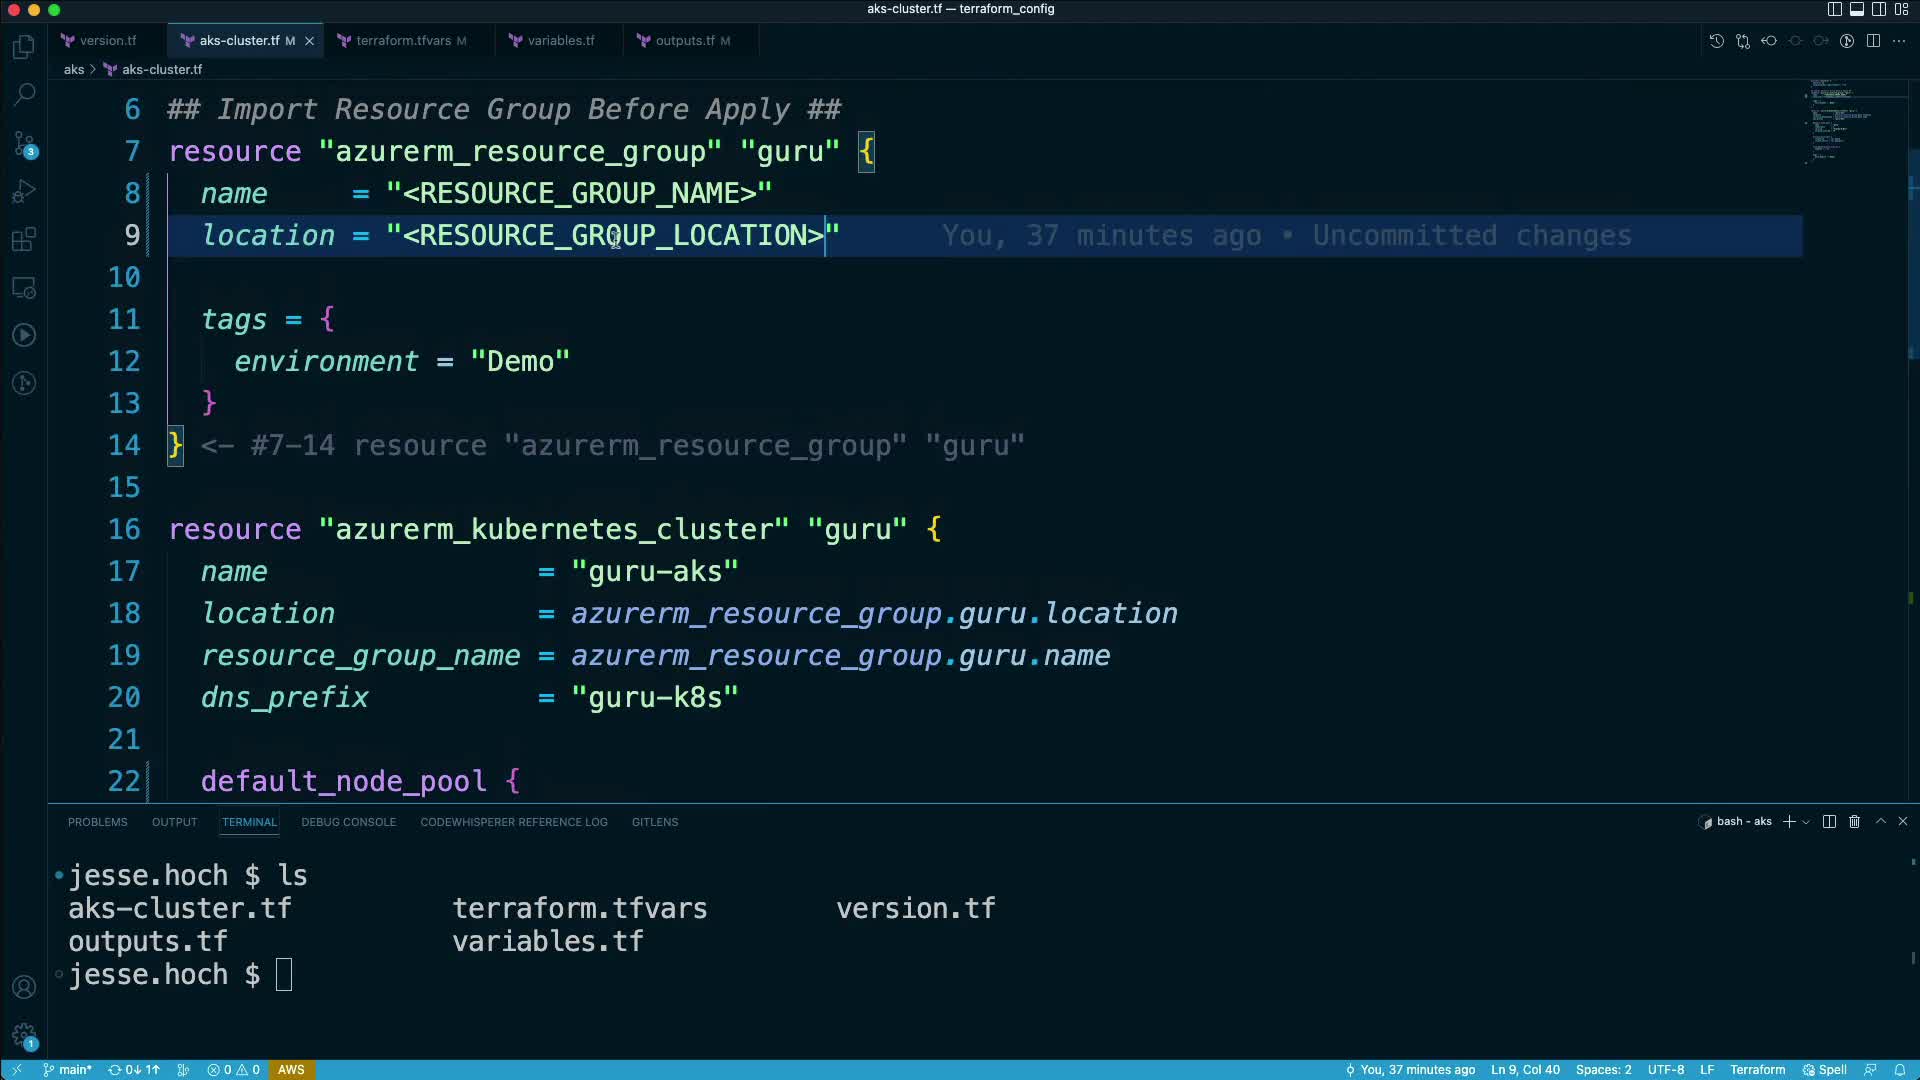
Task: Open new terminal profile dropdown arrow
Action: pyautogui.click(x=1806, y=822)
